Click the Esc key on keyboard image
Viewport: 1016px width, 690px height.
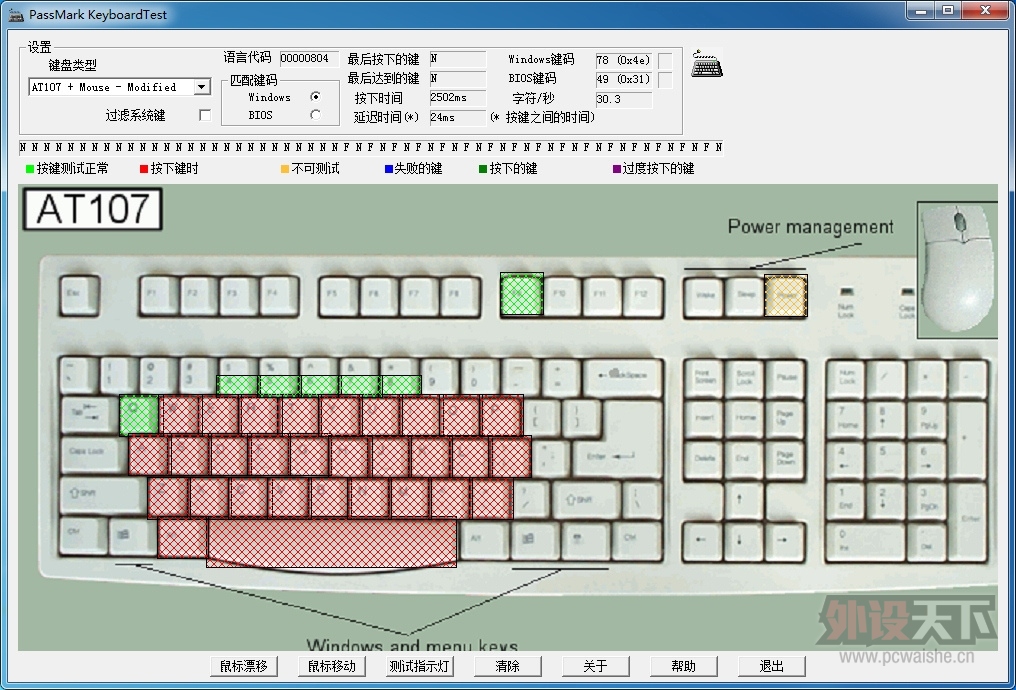click(78, 295)
